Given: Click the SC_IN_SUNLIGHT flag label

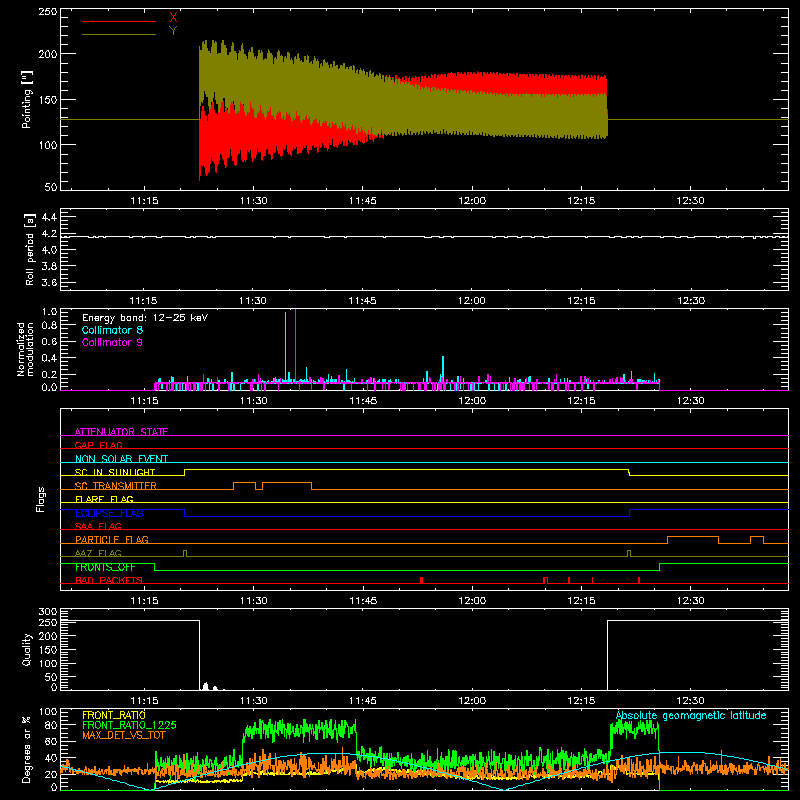Looking at the screenshot, I should (x=115, y=472).
